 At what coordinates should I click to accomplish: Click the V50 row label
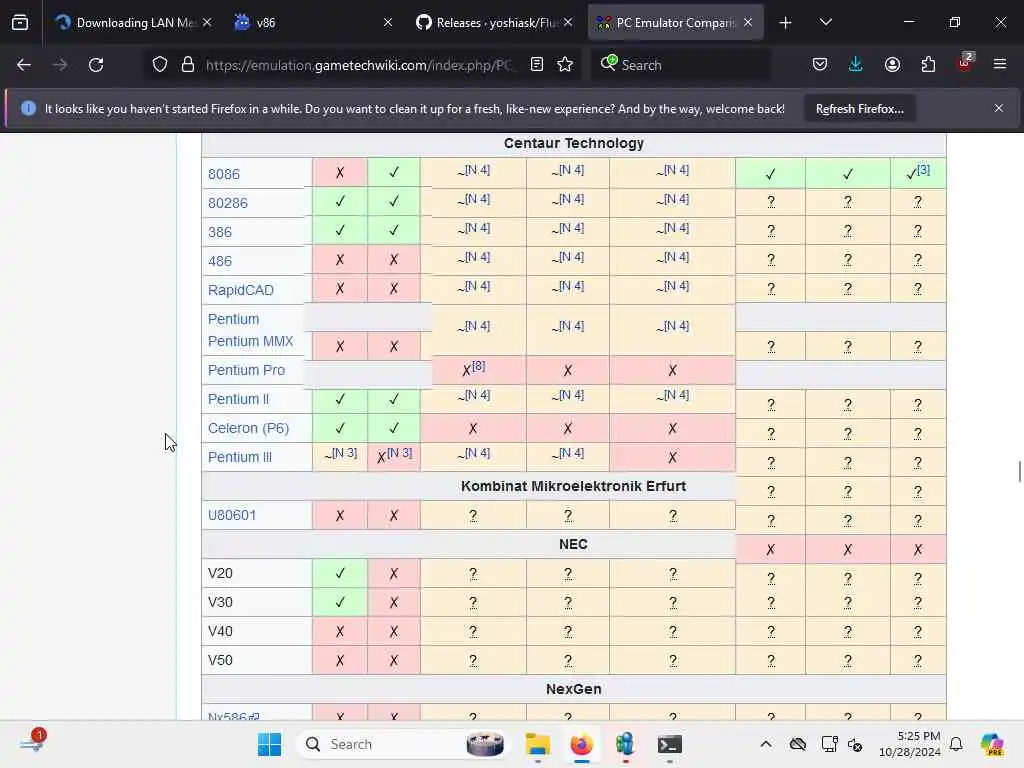pos(219,660)
